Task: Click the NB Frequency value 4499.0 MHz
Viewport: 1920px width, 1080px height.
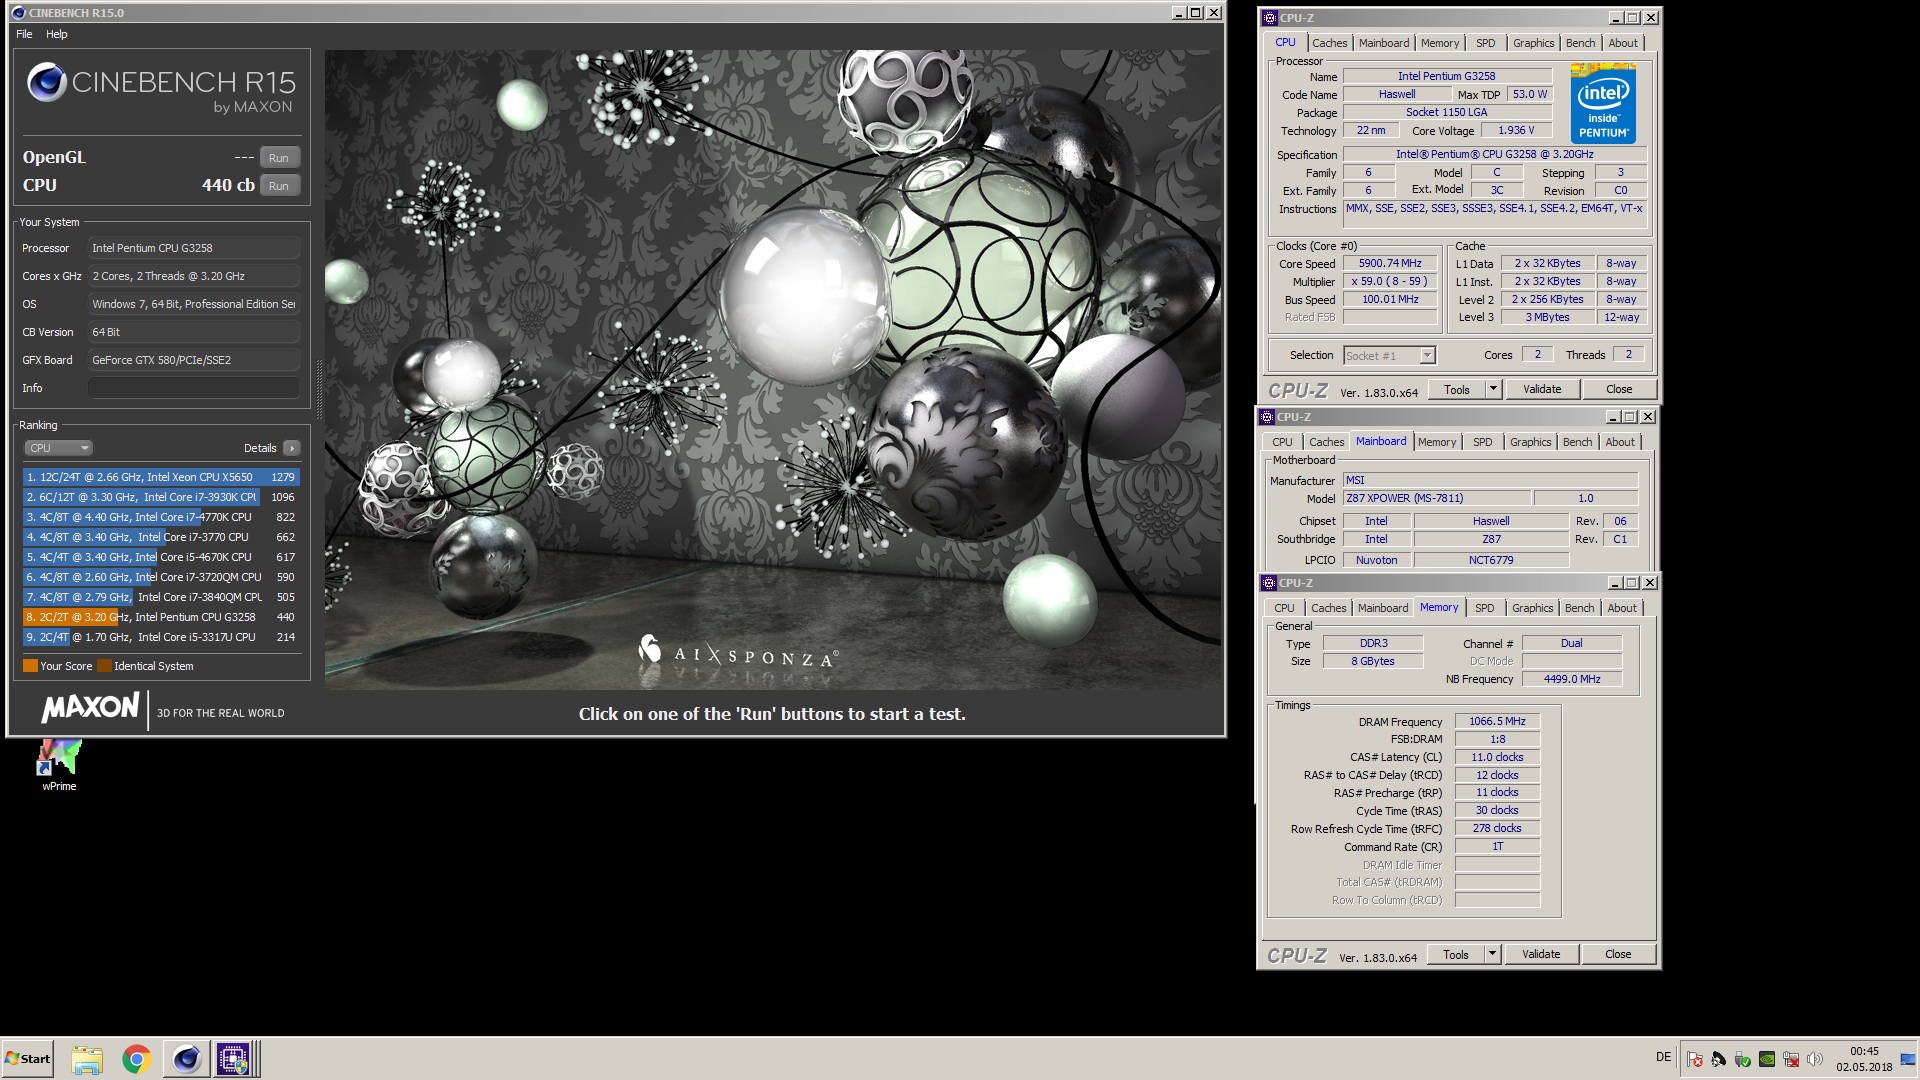Action: (1572, 679)
